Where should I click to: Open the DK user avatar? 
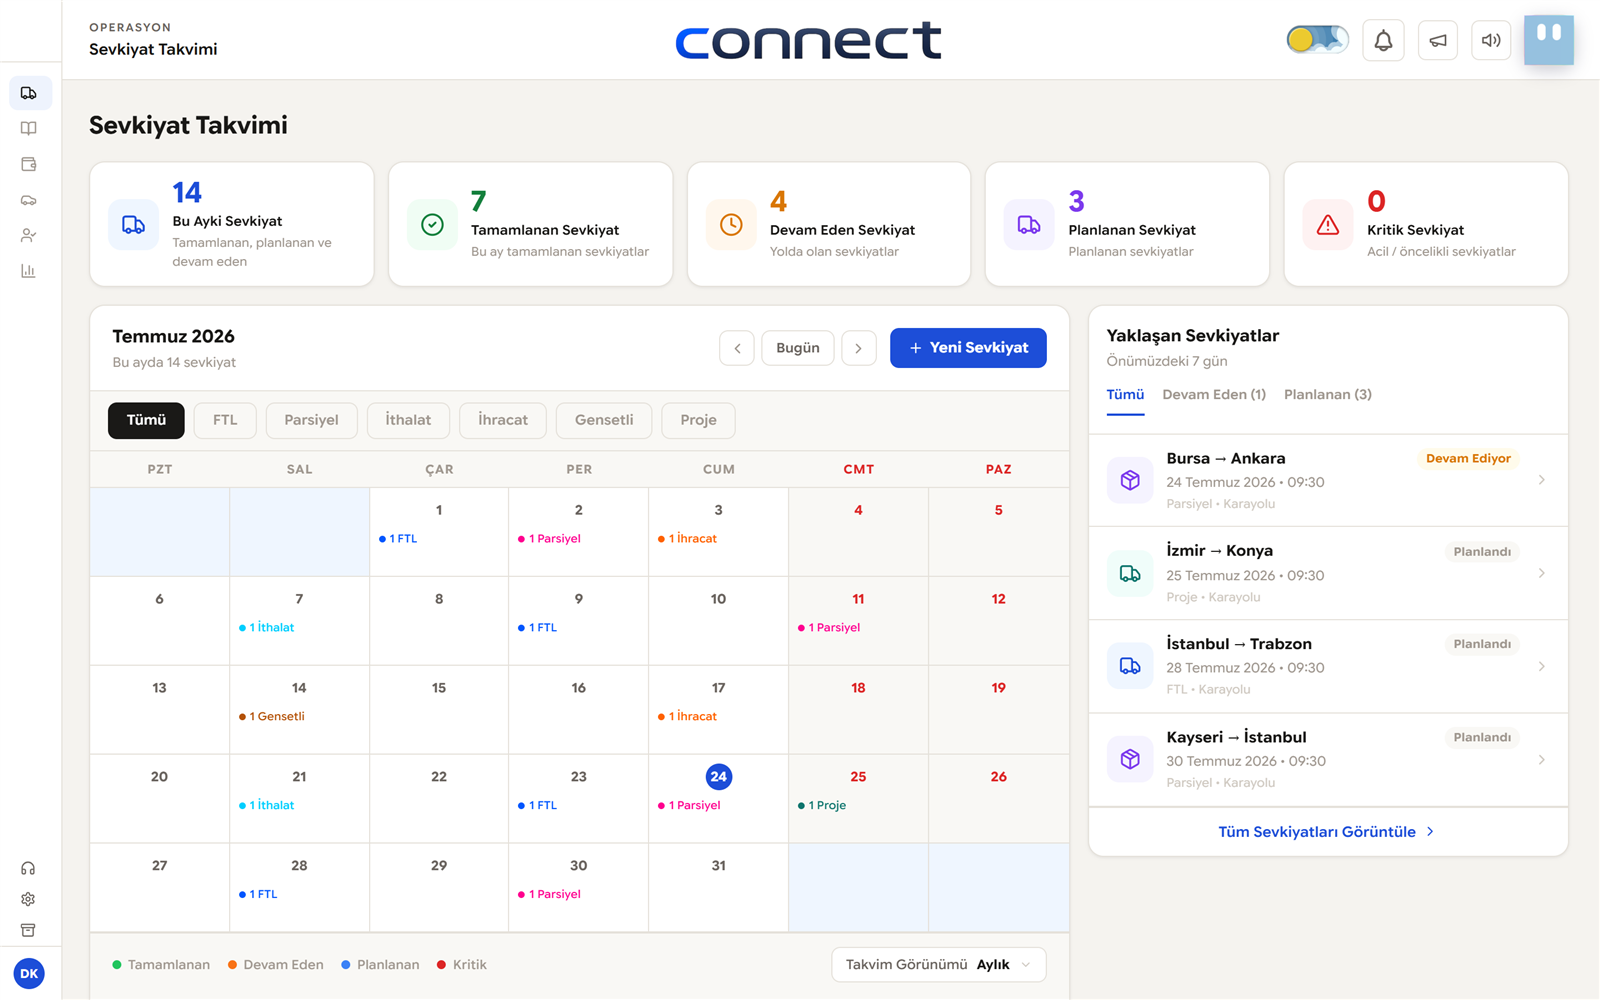pos(29,973)
